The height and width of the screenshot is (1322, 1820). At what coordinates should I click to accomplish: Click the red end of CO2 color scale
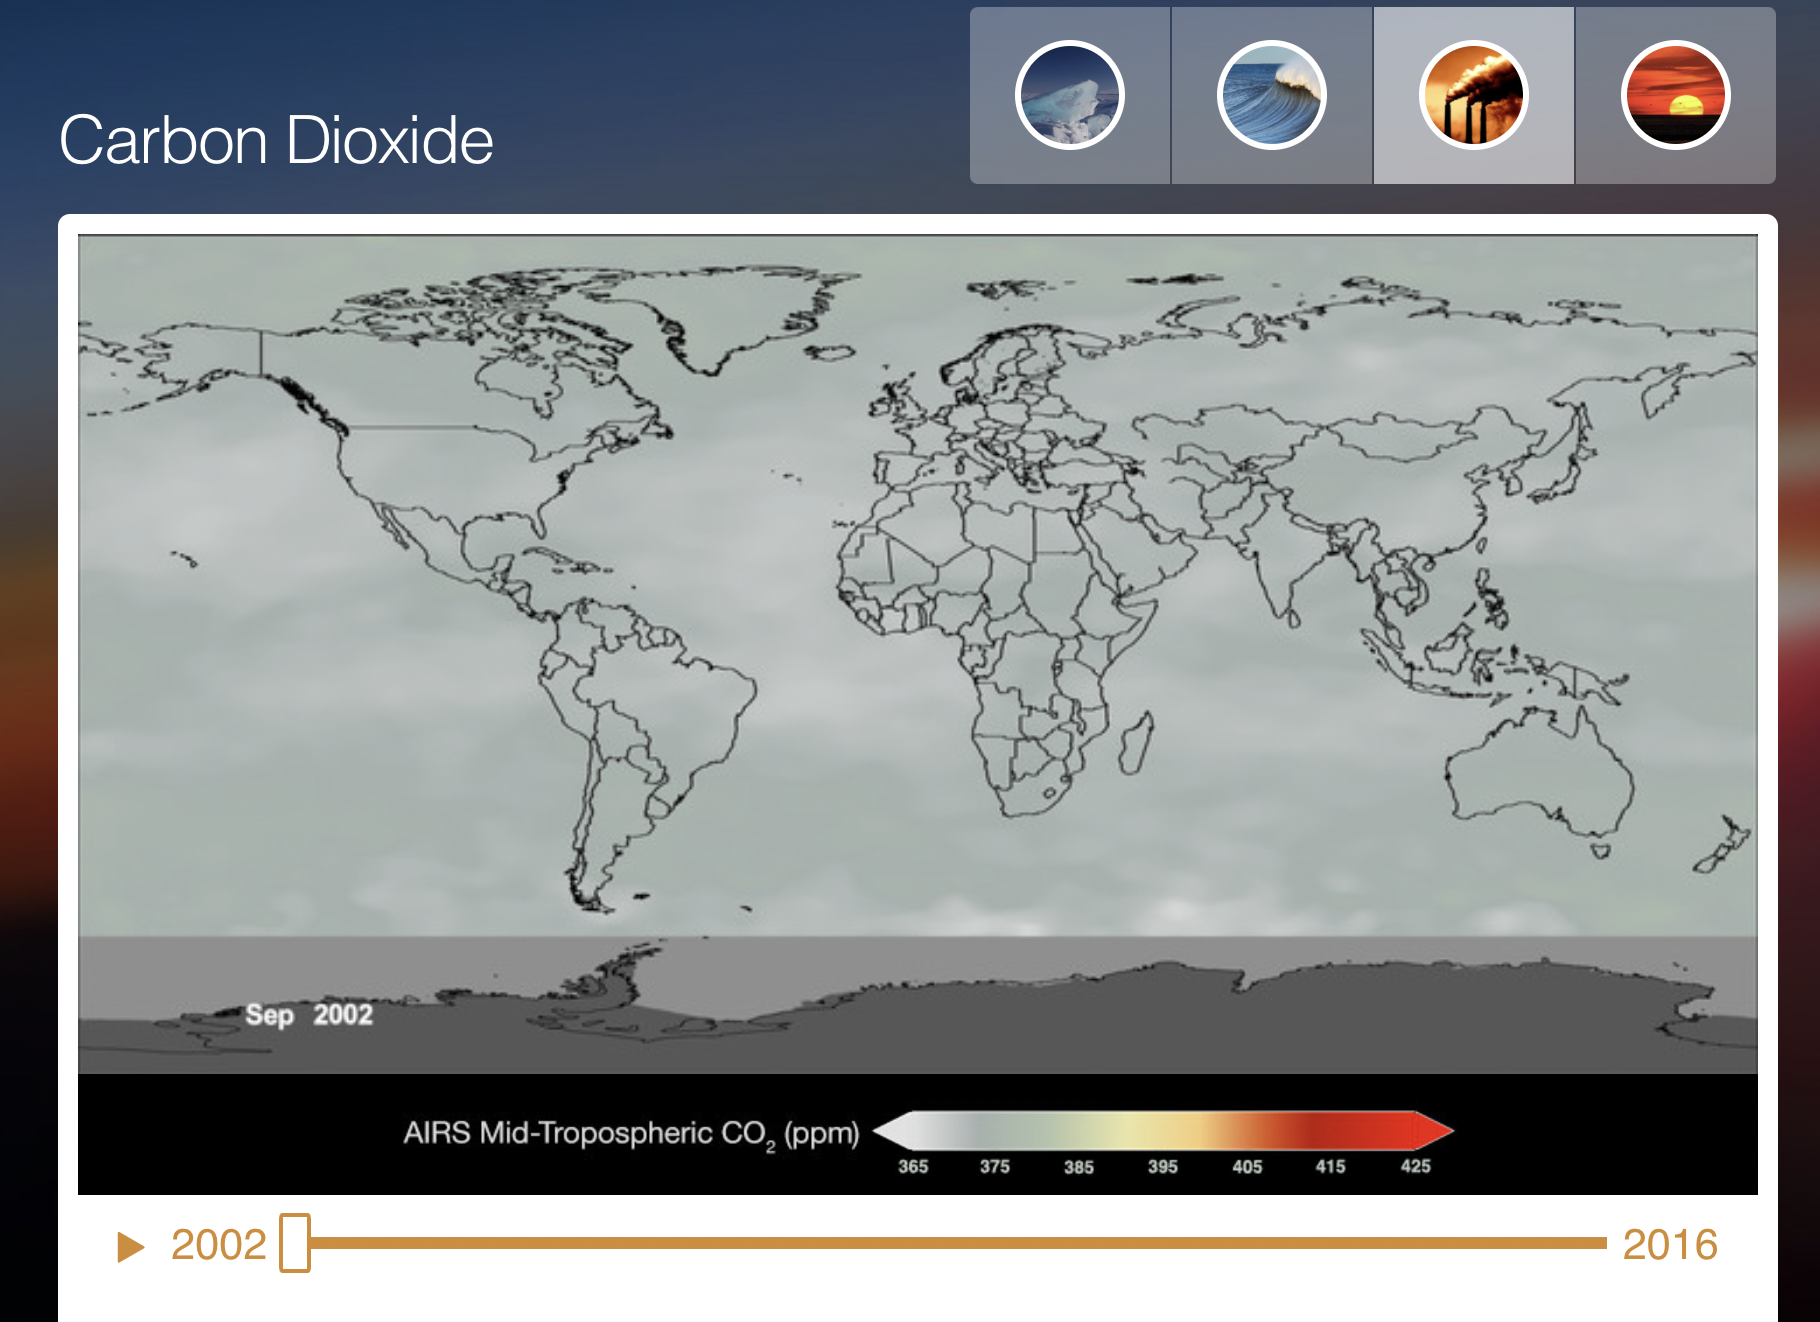(1430, 1131)
